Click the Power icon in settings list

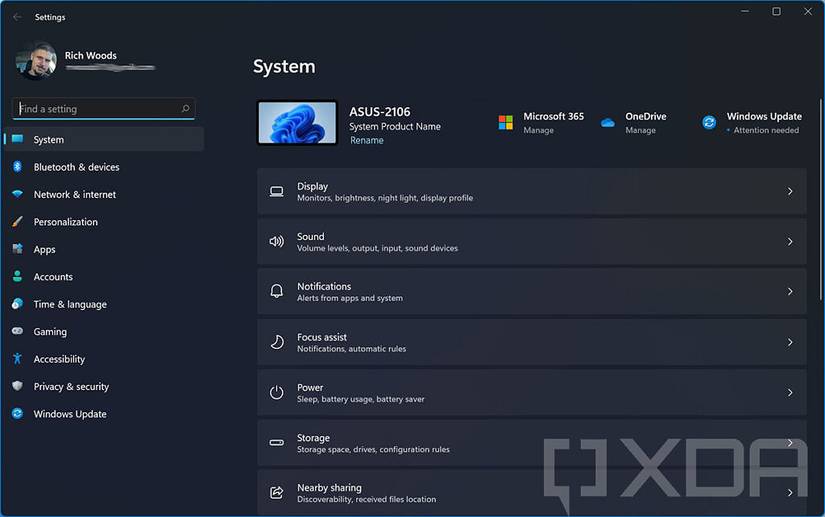(x=277, y=392)
